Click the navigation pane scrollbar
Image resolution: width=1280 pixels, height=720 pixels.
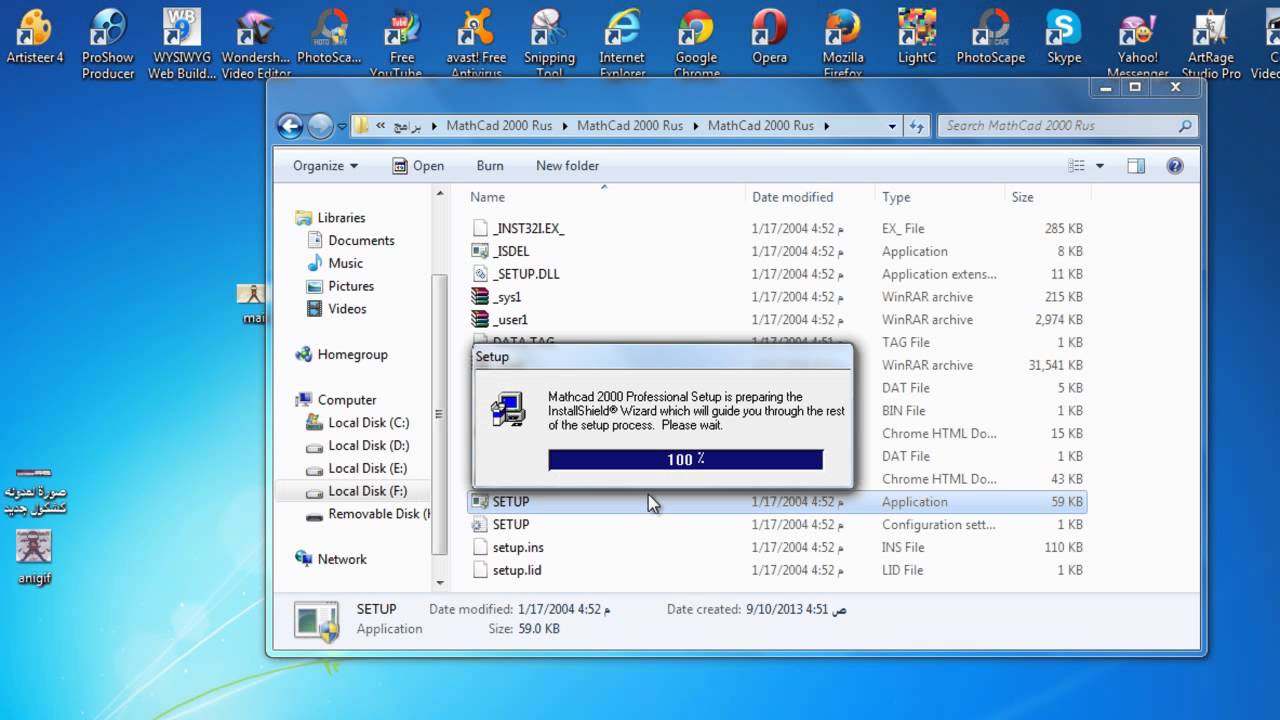439,414
